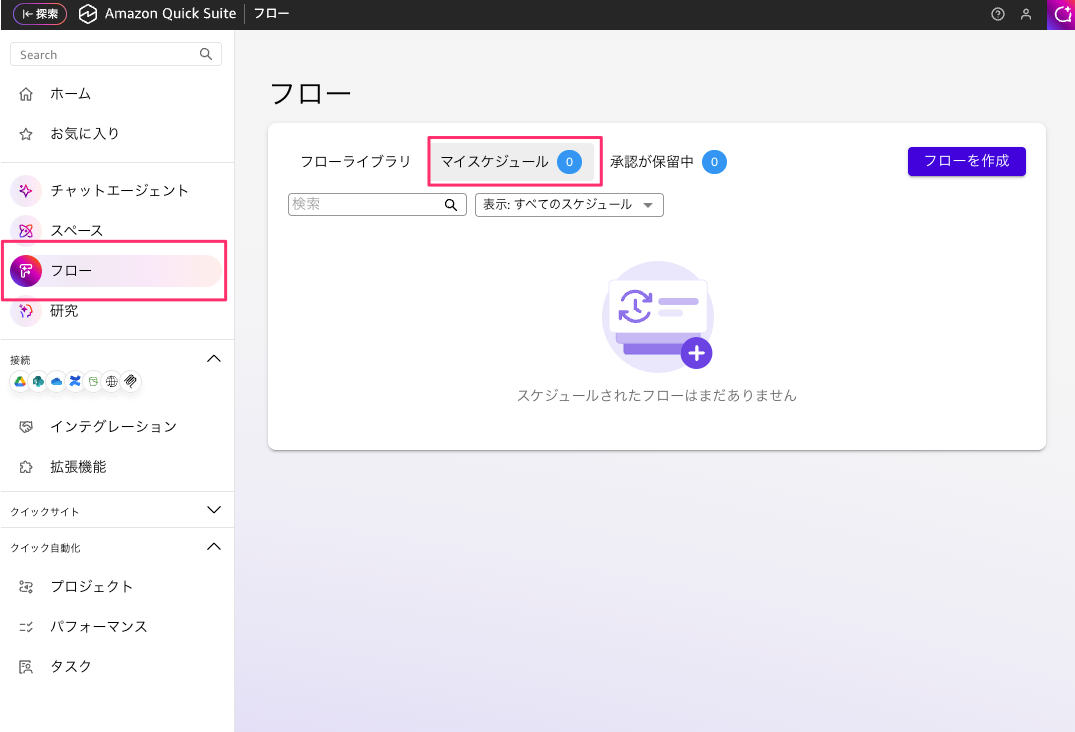Open プロジェクト under クイック自動化

(x=91, y=586)
